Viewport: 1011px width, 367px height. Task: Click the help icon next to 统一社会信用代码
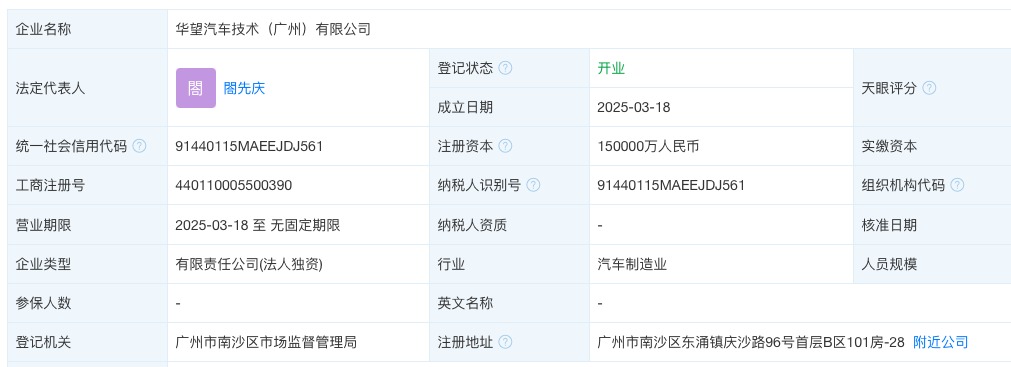tap(139, 146)
